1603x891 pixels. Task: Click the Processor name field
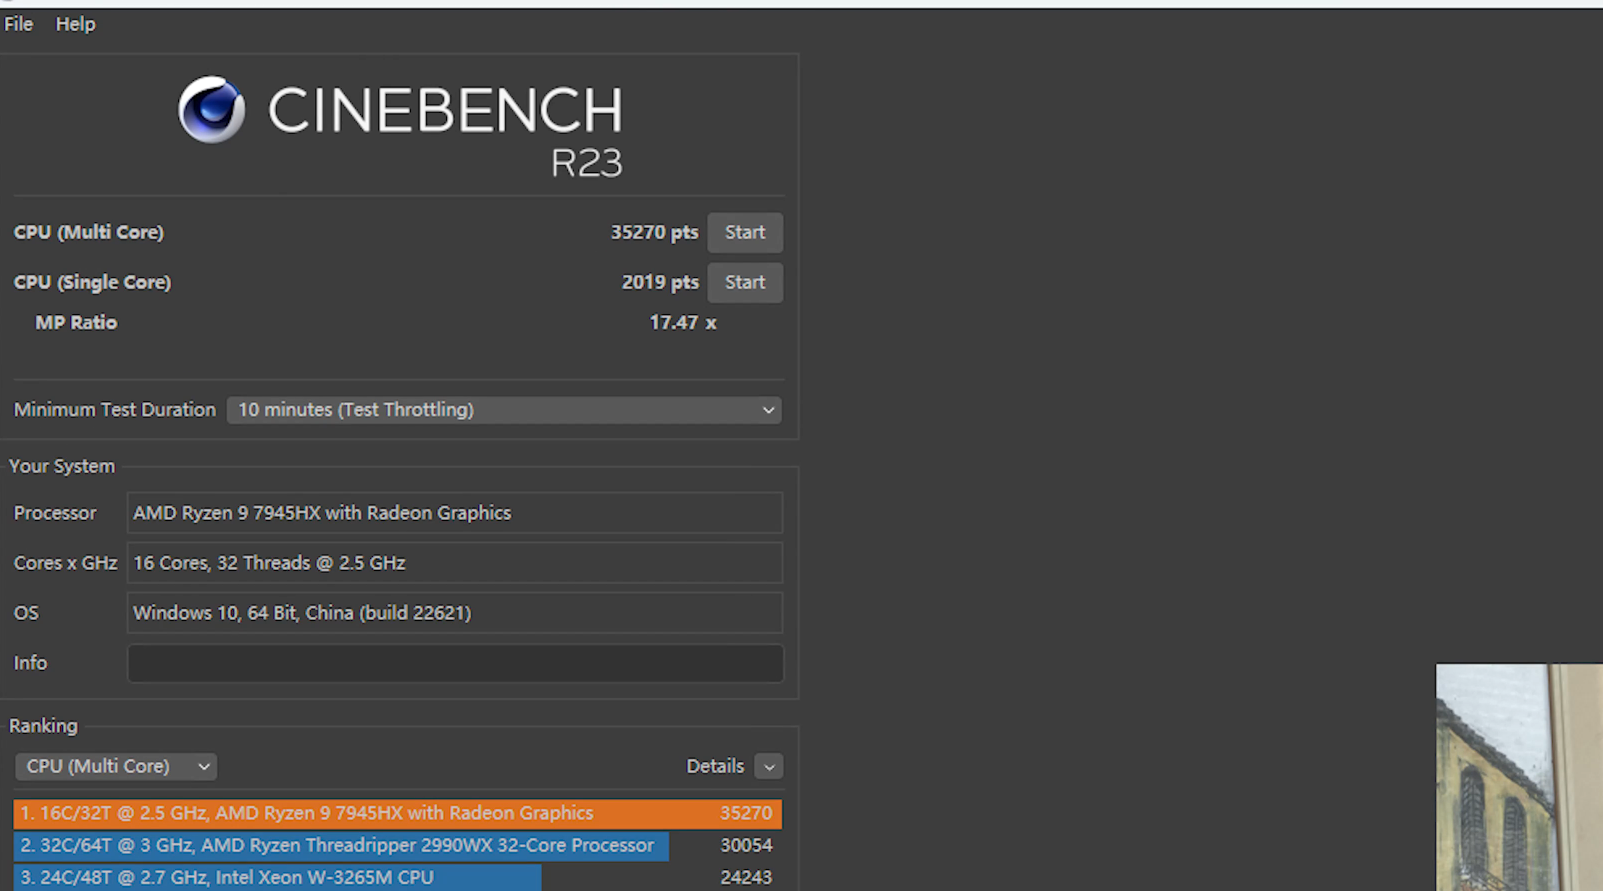455,513
